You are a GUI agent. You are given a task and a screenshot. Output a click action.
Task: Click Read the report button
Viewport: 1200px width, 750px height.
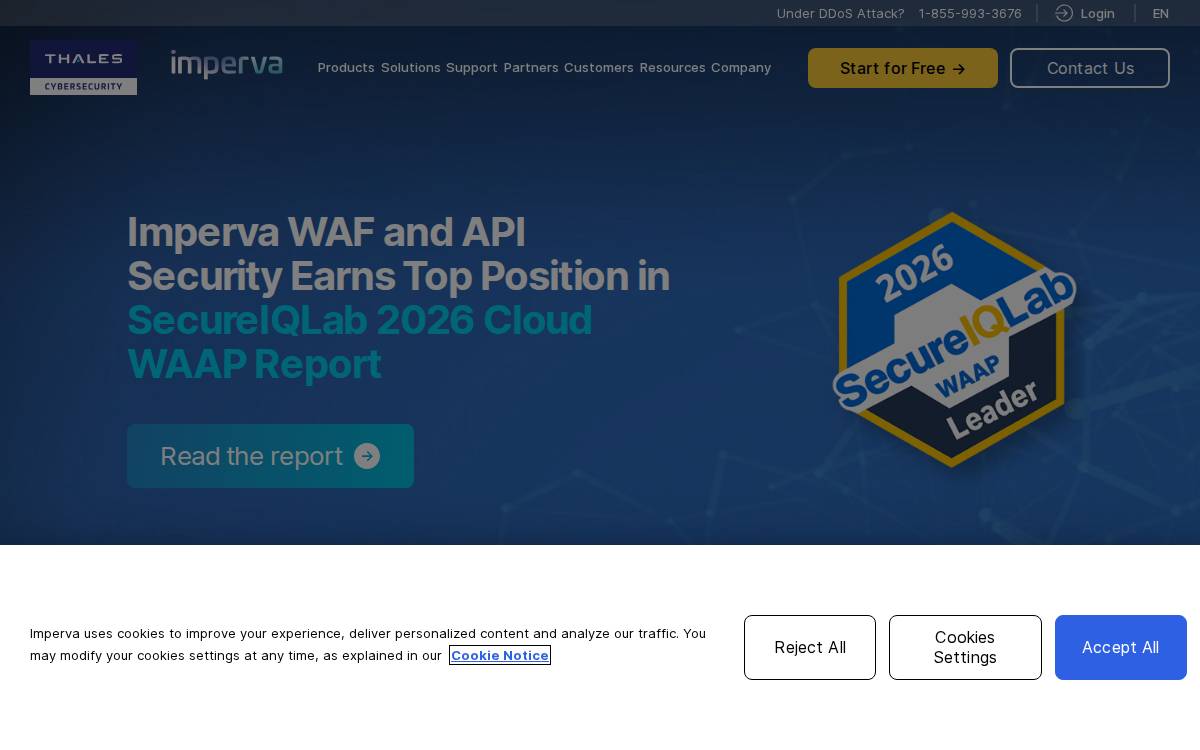point(270,456)
